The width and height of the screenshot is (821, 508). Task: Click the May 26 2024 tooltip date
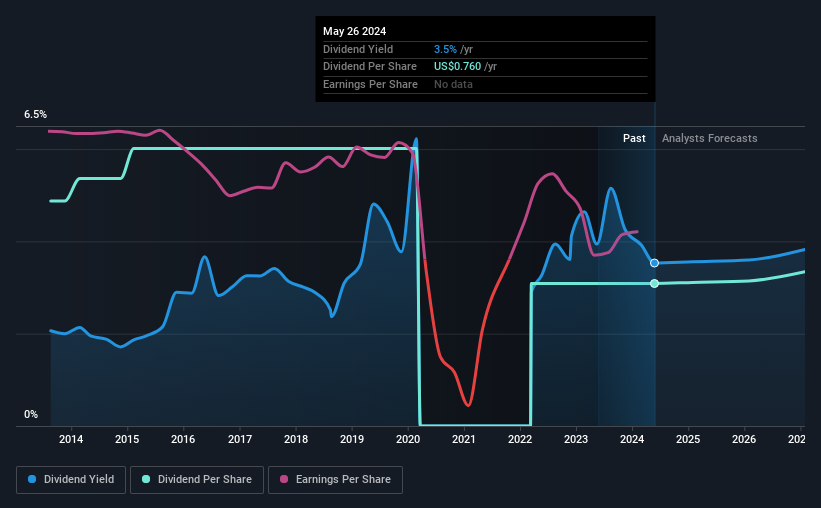352,30
